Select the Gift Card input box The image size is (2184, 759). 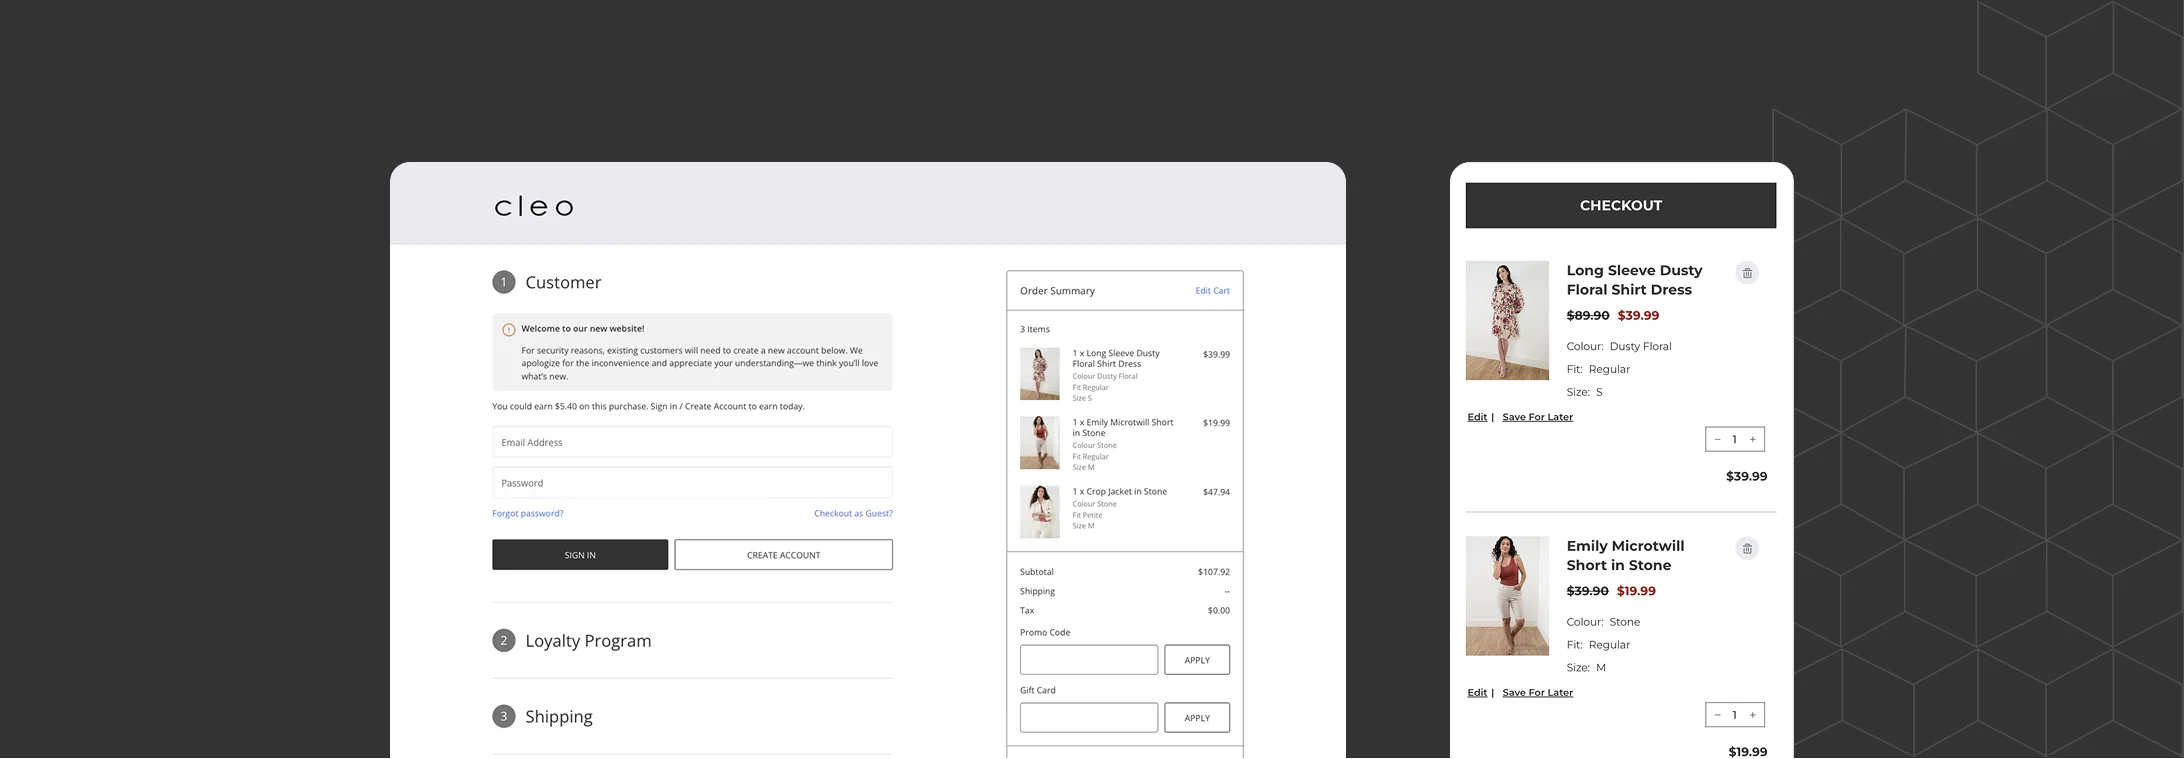point(1088,717)
